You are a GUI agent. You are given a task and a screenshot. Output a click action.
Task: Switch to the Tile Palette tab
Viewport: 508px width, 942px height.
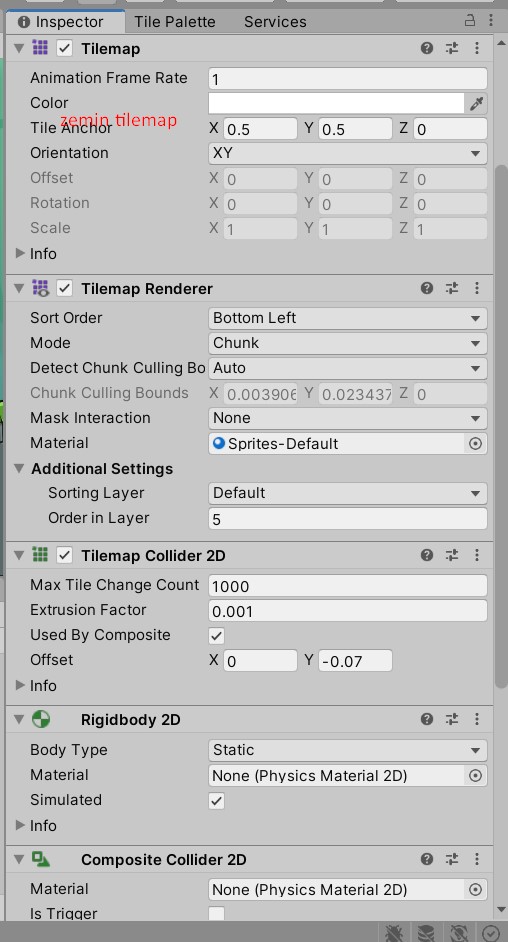pyautogui.click(x=175, y=22)
